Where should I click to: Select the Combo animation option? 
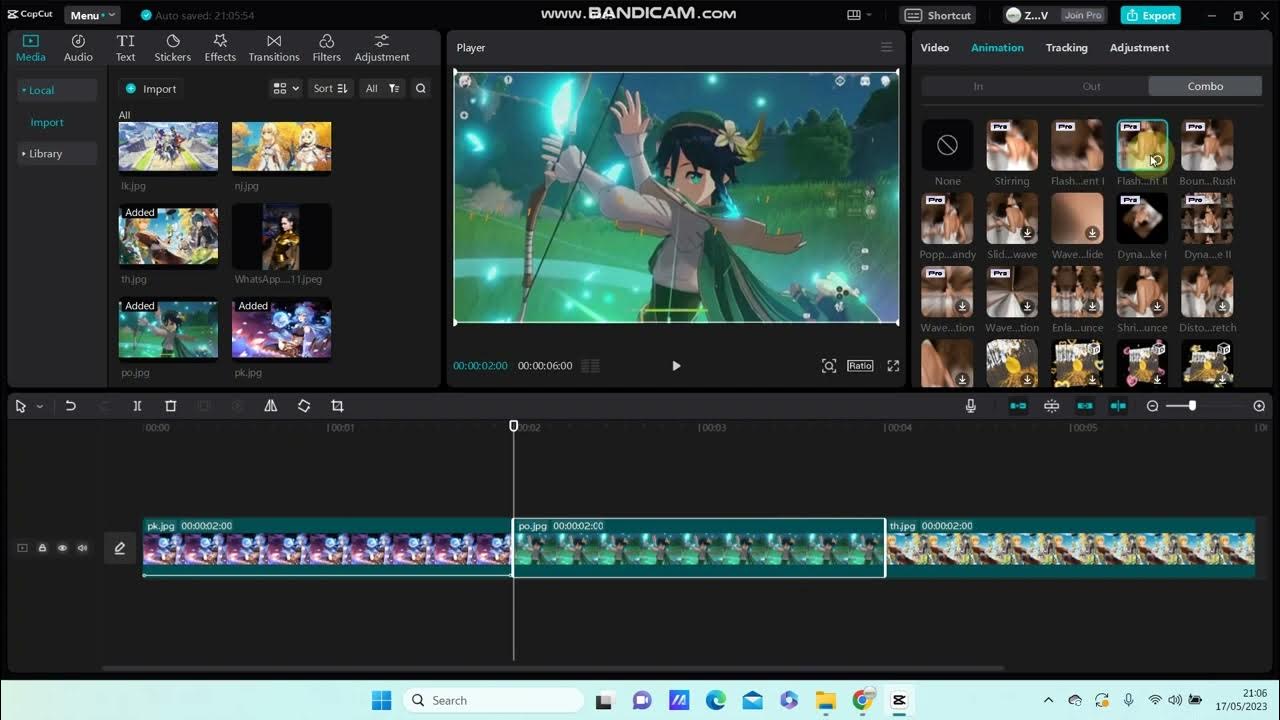coord(1205,86)
